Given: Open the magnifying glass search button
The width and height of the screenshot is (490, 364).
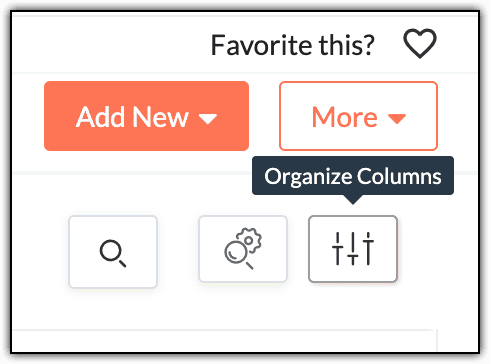Looking at the screenshot, I should [x=113, y=252].
